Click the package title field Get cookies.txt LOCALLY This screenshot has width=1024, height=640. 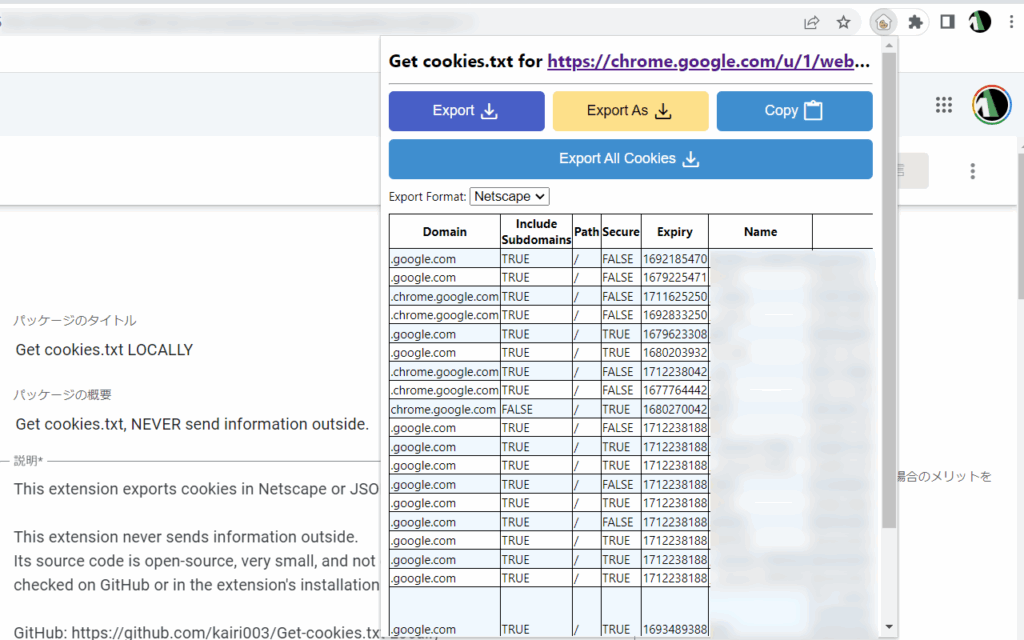pos(105,350)
